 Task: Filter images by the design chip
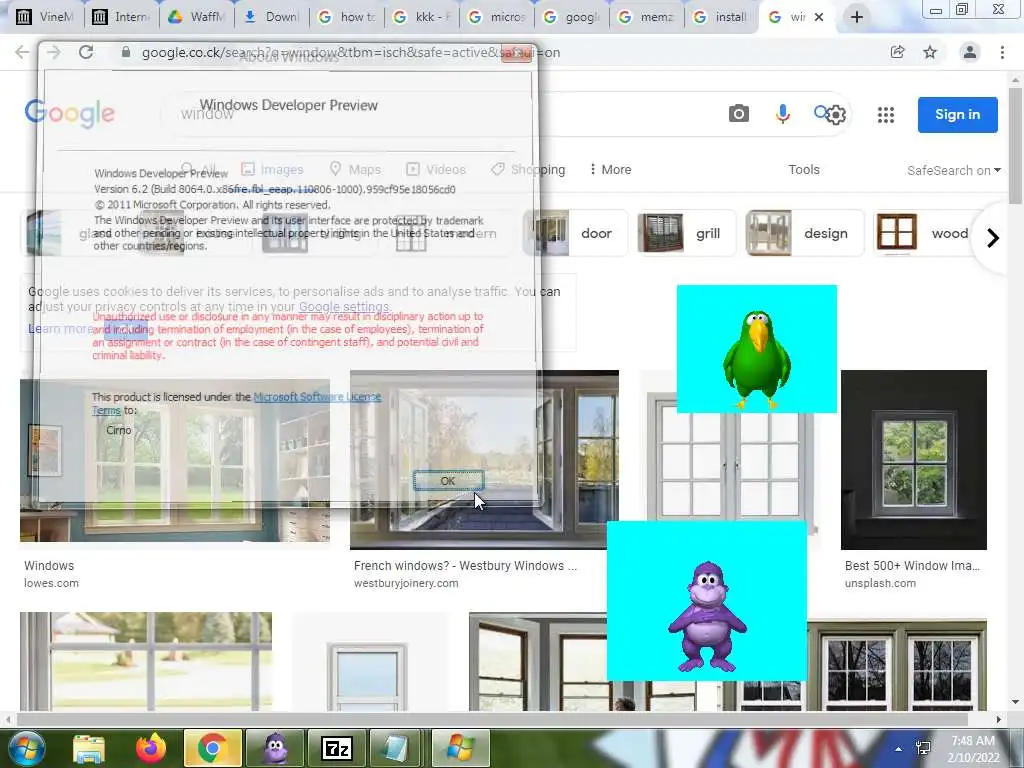pyautogui.click(x=805, y=233)
